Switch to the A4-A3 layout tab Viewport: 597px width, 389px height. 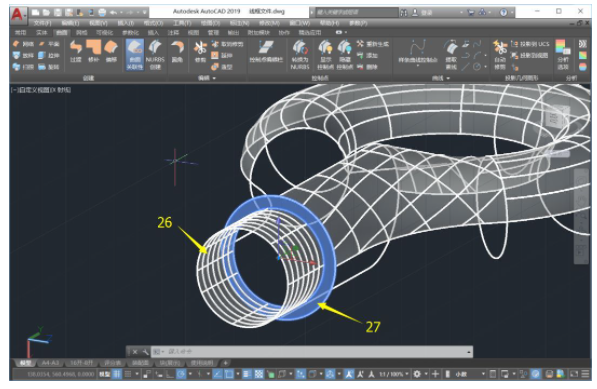pyautogui.click(x=50, y=363)
